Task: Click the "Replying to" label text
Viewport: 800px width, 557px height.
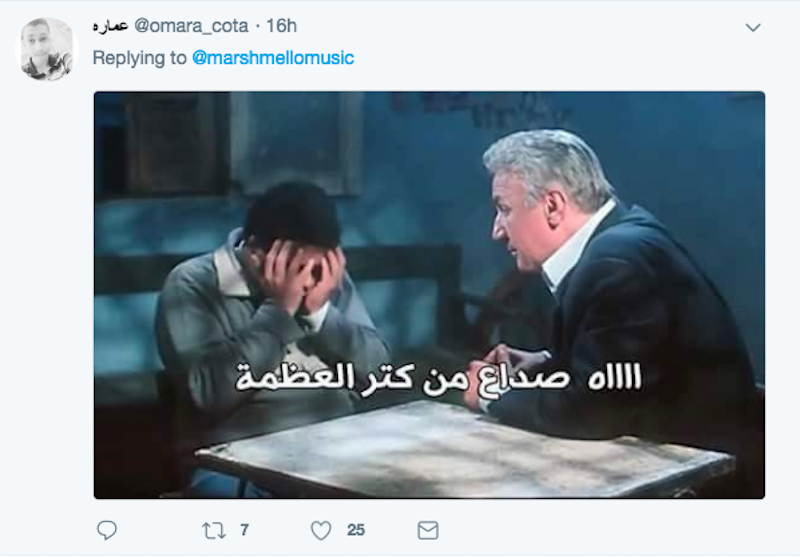Action: [139, 58]
